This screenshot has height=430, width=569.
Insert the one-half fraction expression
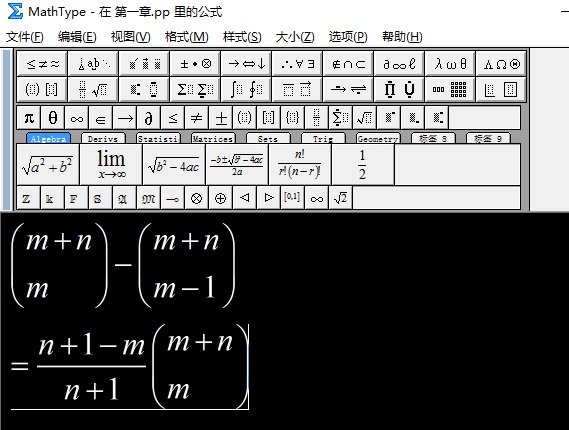click(363, 164)
